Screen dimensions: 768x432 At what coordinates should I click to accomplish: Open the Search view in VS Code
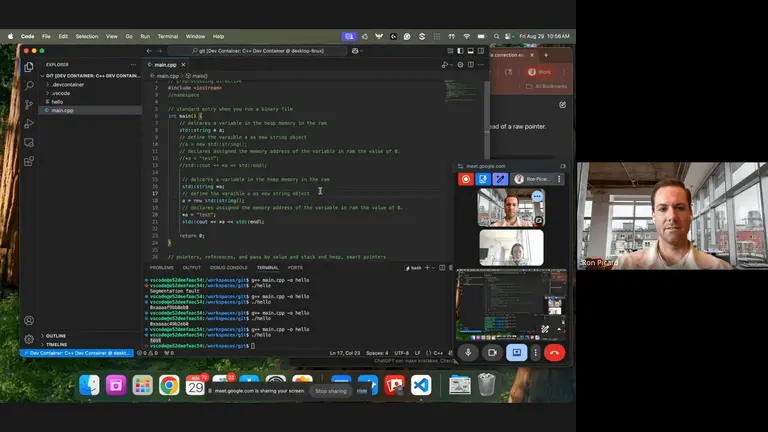29,86
